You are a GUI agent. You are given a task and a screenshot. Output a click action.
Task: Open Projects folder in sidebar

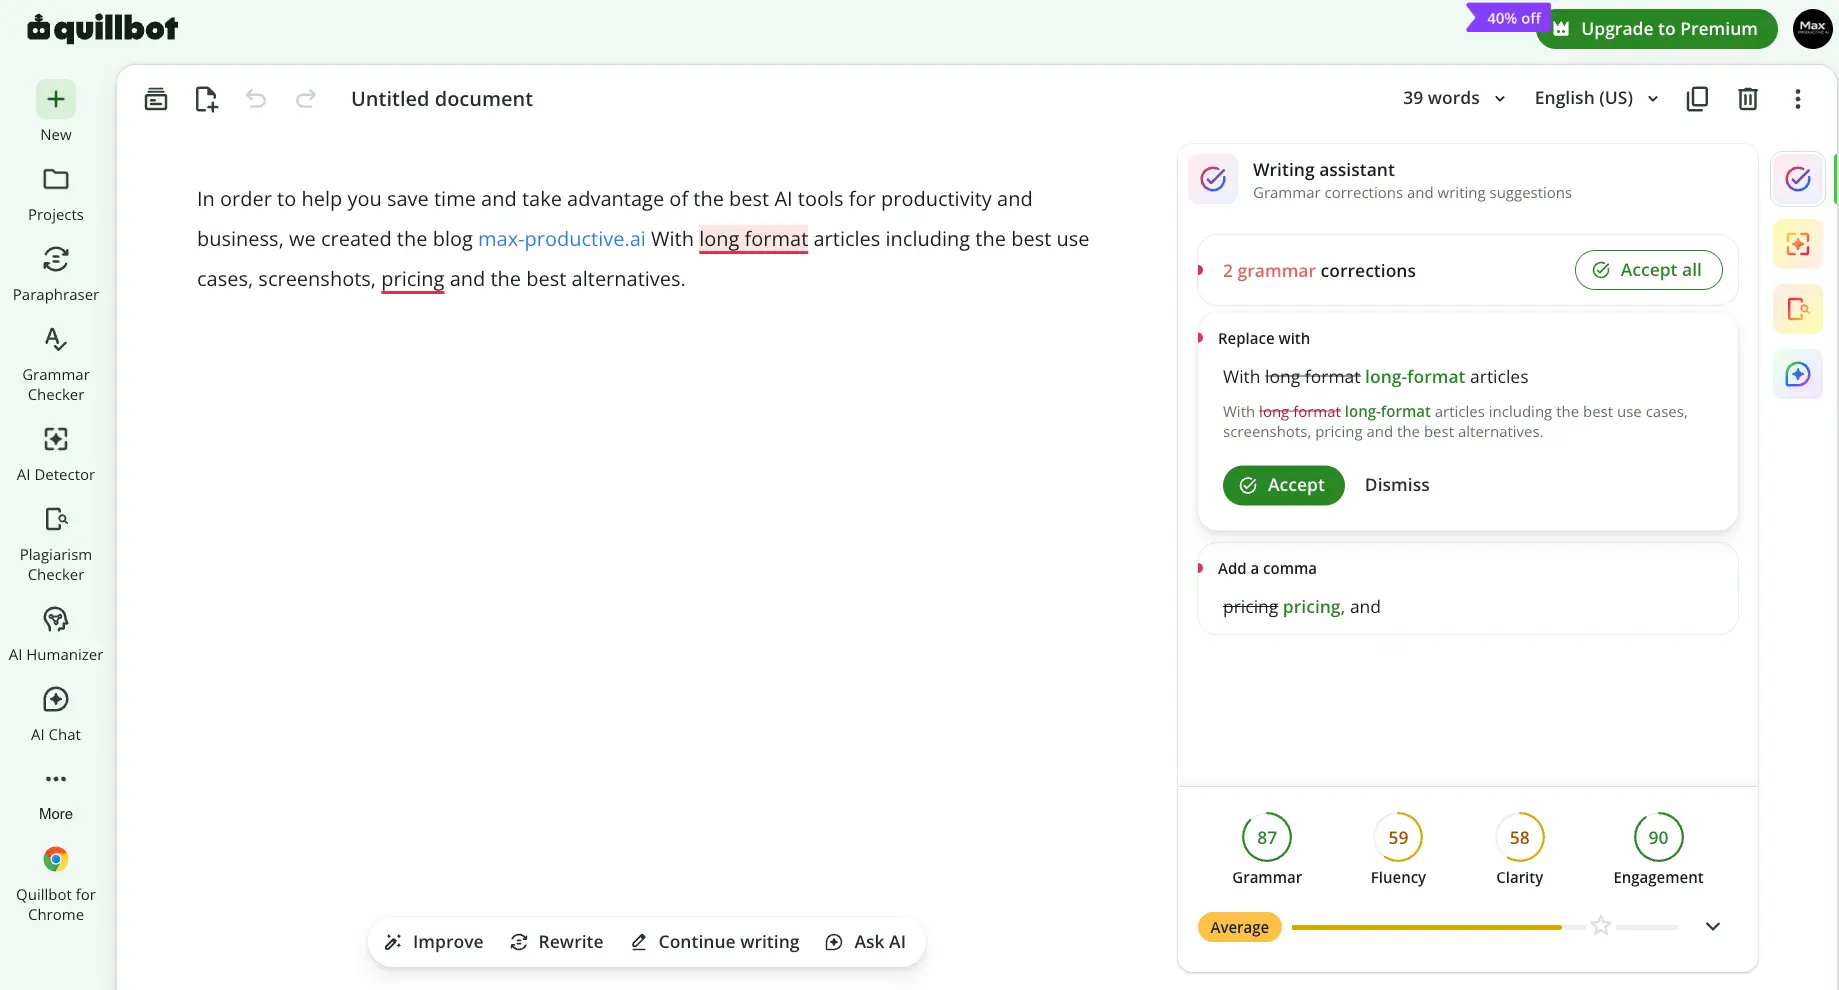(x=56, y=194)
